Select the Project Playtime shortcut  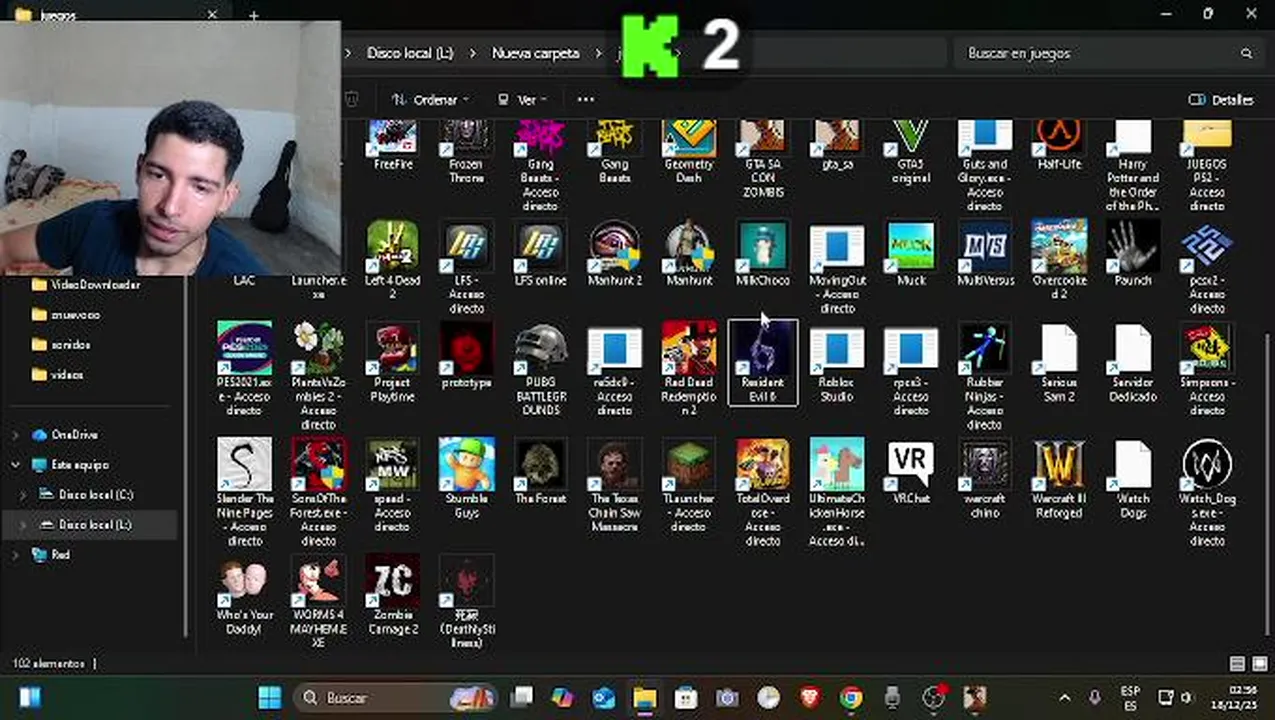(392, 362)
